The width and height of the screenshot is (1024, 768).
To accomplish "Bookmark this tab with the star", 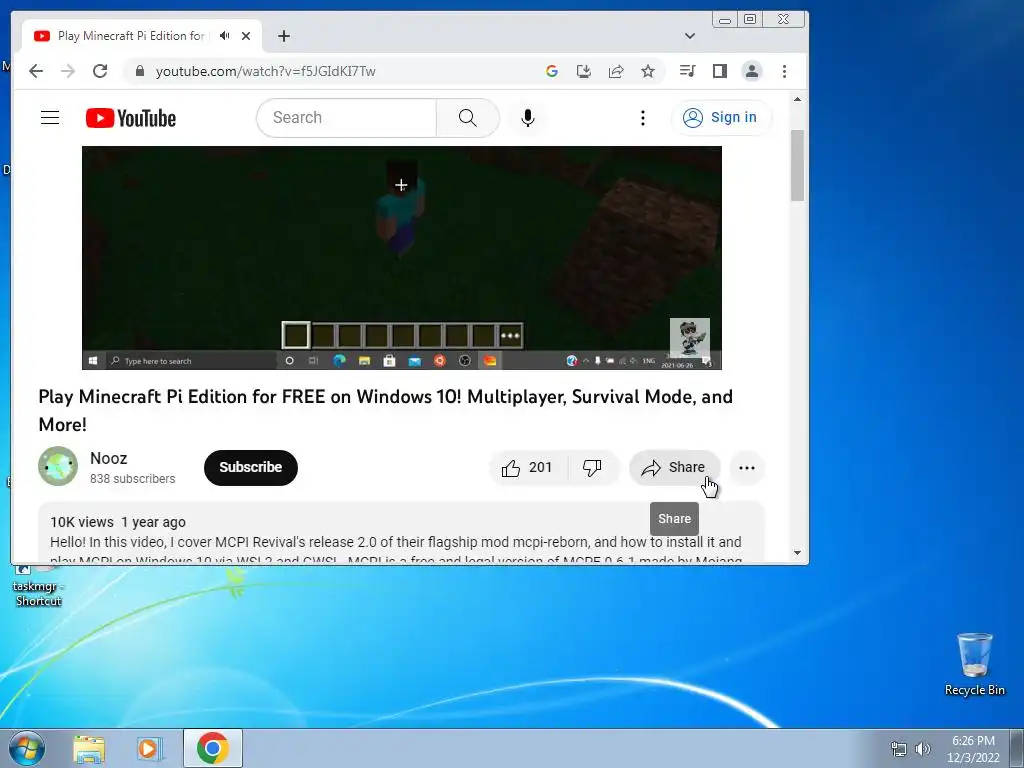I will (648, 71).
